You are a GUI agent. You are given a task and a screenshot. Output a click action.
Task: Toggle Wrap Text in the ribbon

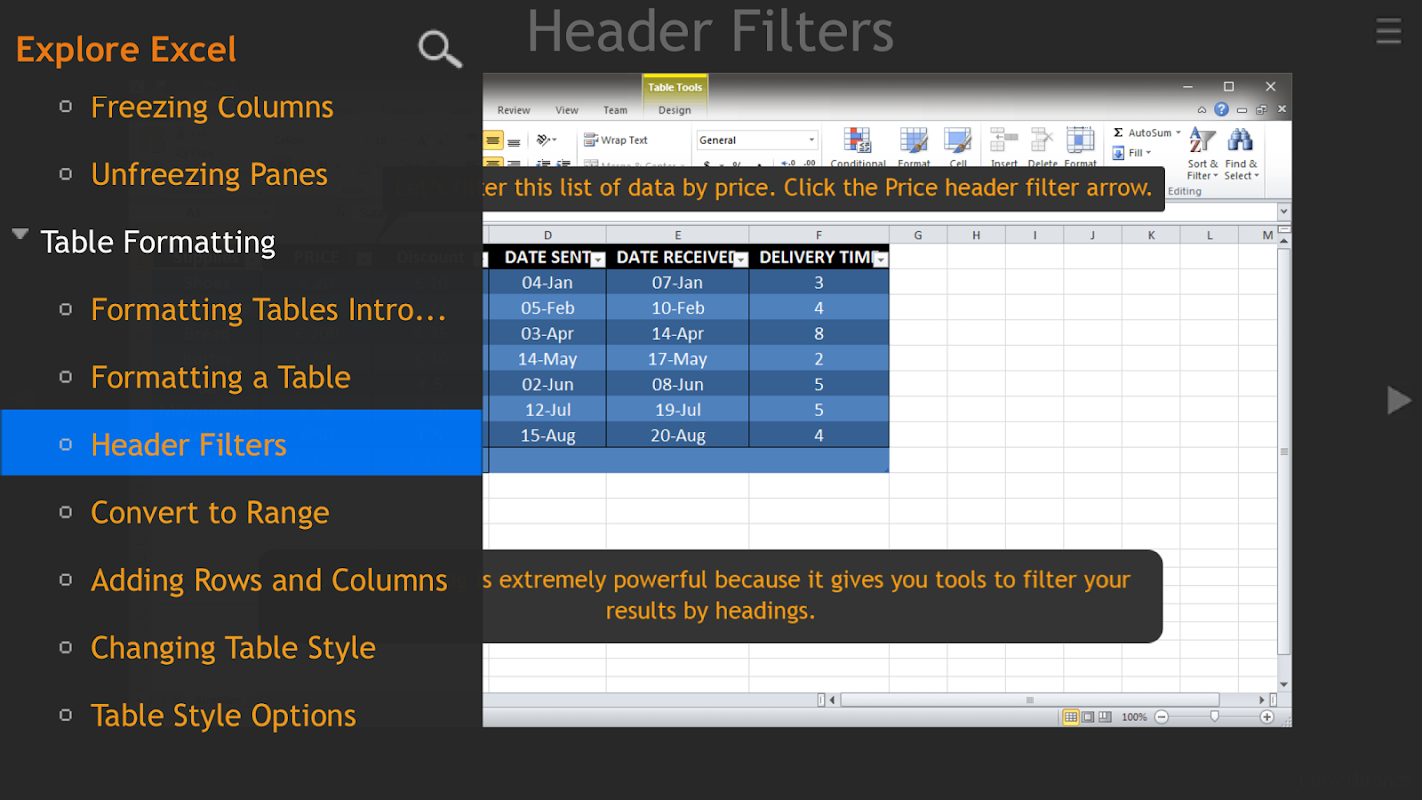point(616,140)
